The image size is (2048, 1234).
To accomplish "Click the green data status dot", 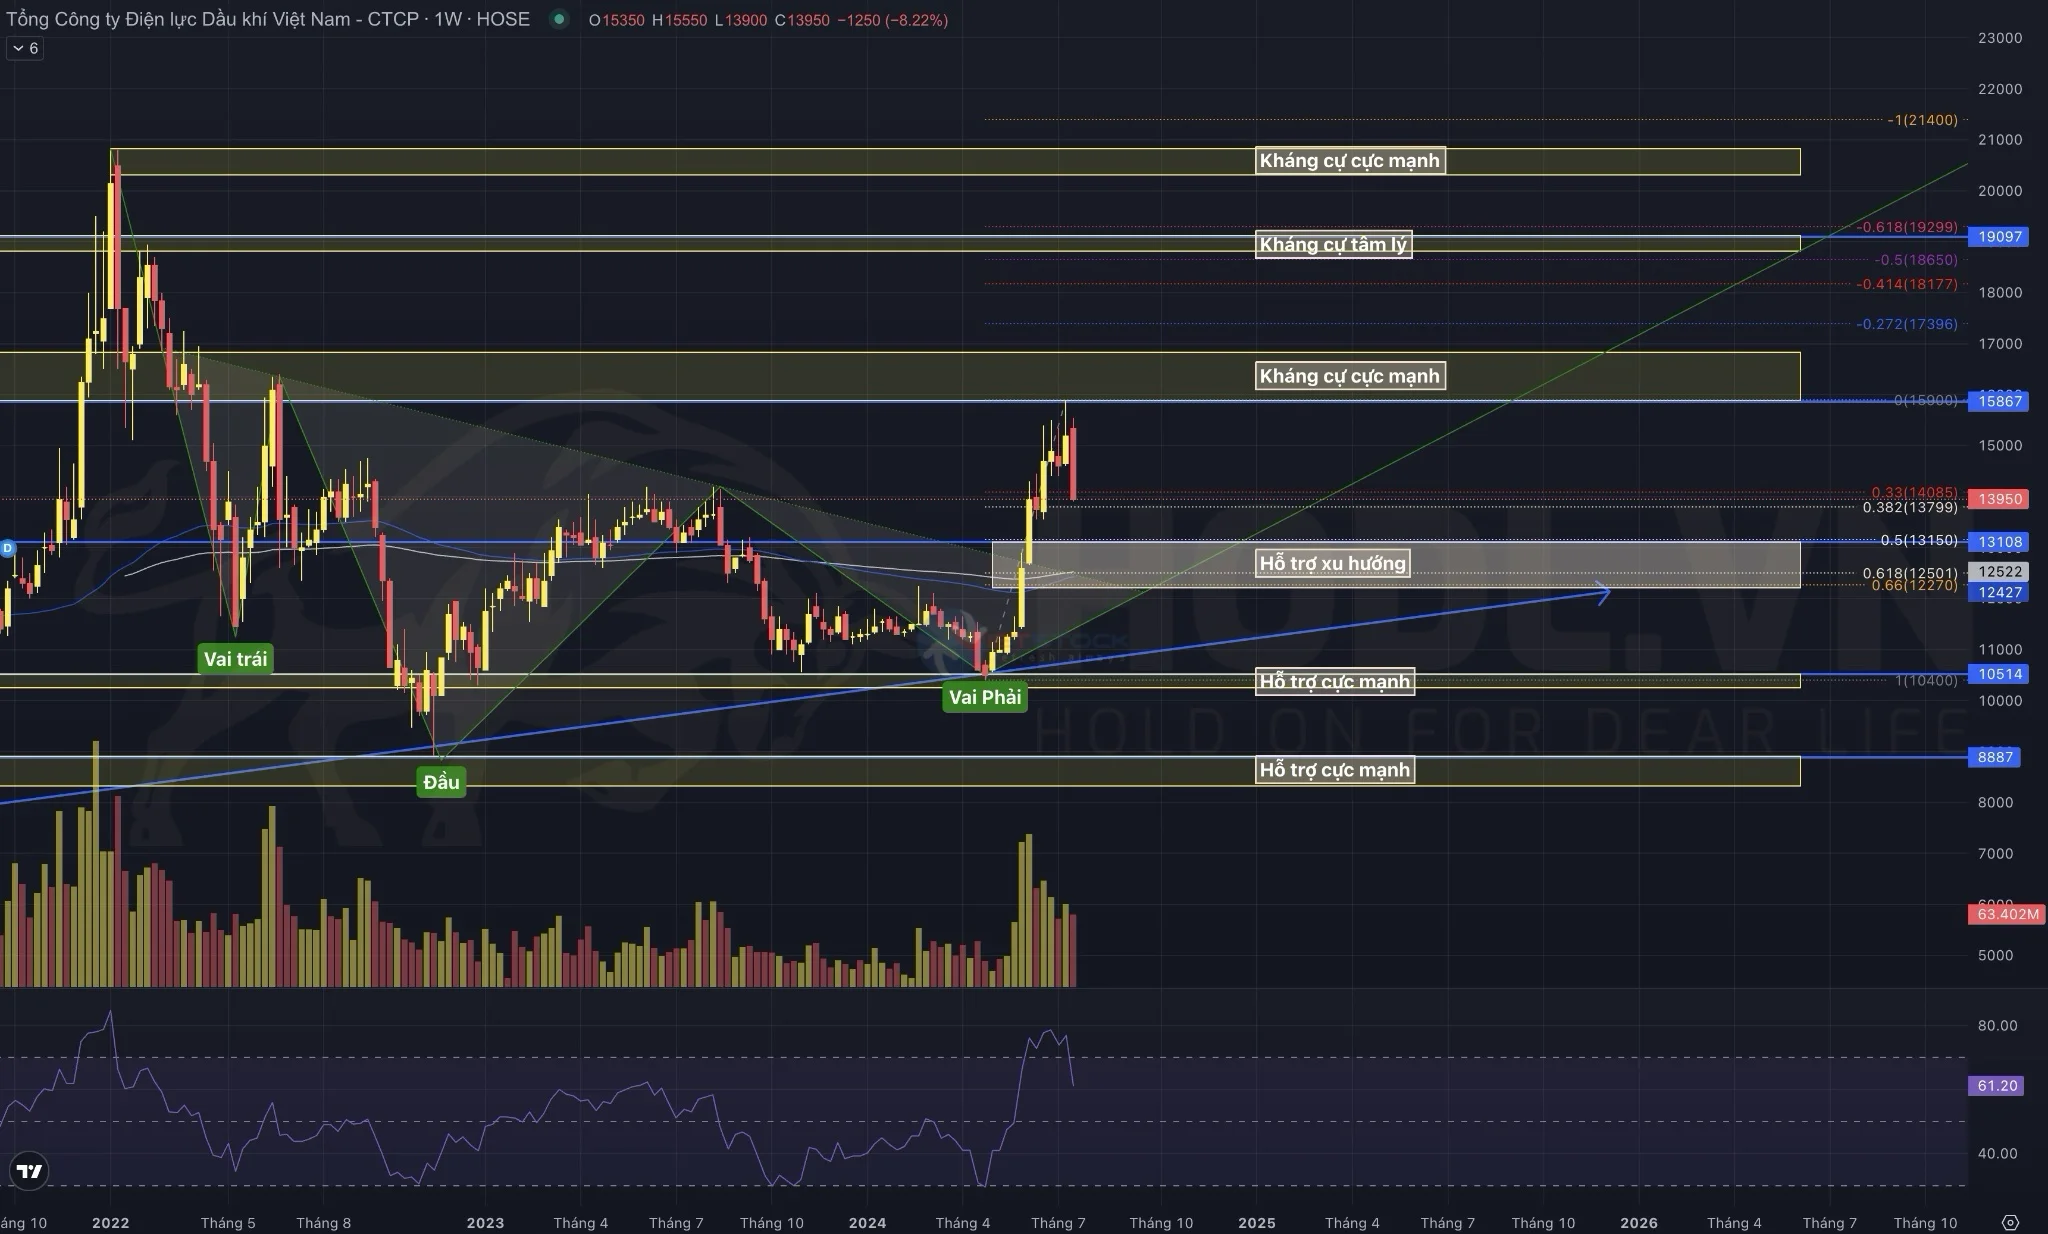I will (x=560, y=19).
